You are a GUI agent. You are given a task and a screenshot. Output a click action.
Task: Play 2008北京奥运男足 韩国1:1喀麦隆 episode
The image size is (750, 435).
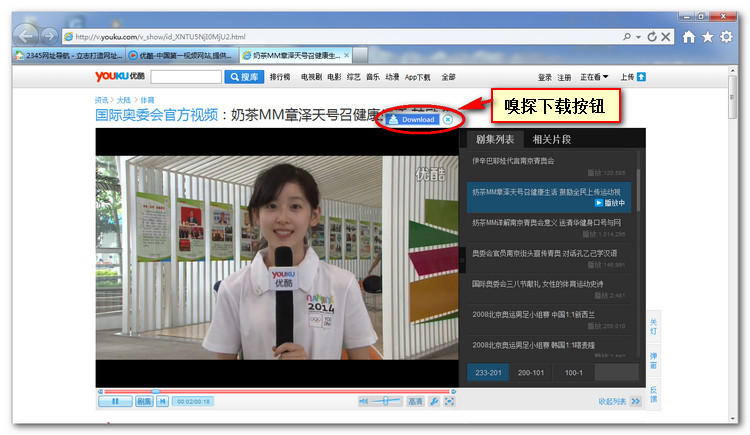pyautogui.click(x=549, y=348)
